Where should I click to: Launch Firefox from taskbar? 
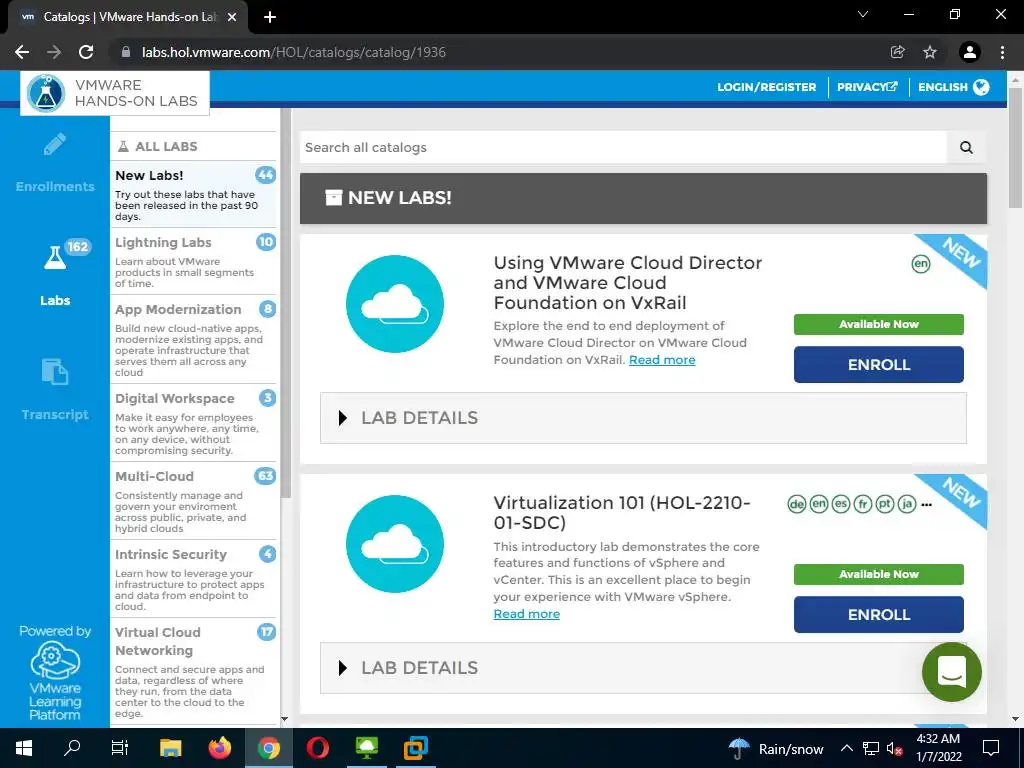tap(219, 748)
